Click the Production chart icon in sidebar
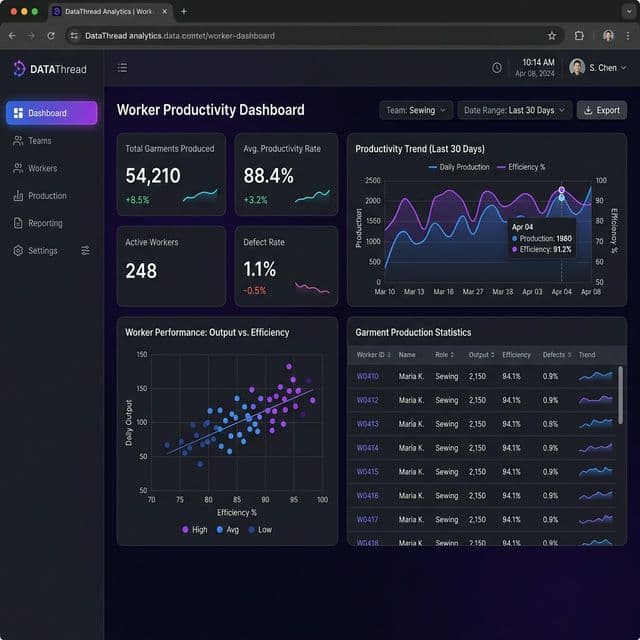 point(18,196)
